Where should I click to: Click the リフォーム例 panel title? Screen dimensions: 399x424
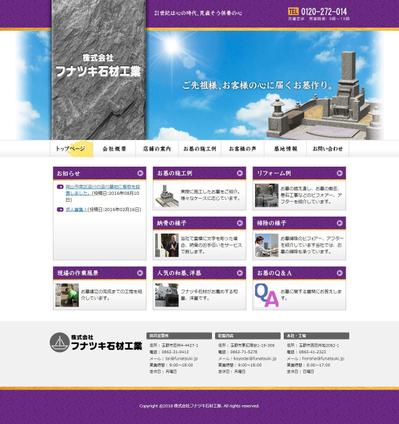274,173
